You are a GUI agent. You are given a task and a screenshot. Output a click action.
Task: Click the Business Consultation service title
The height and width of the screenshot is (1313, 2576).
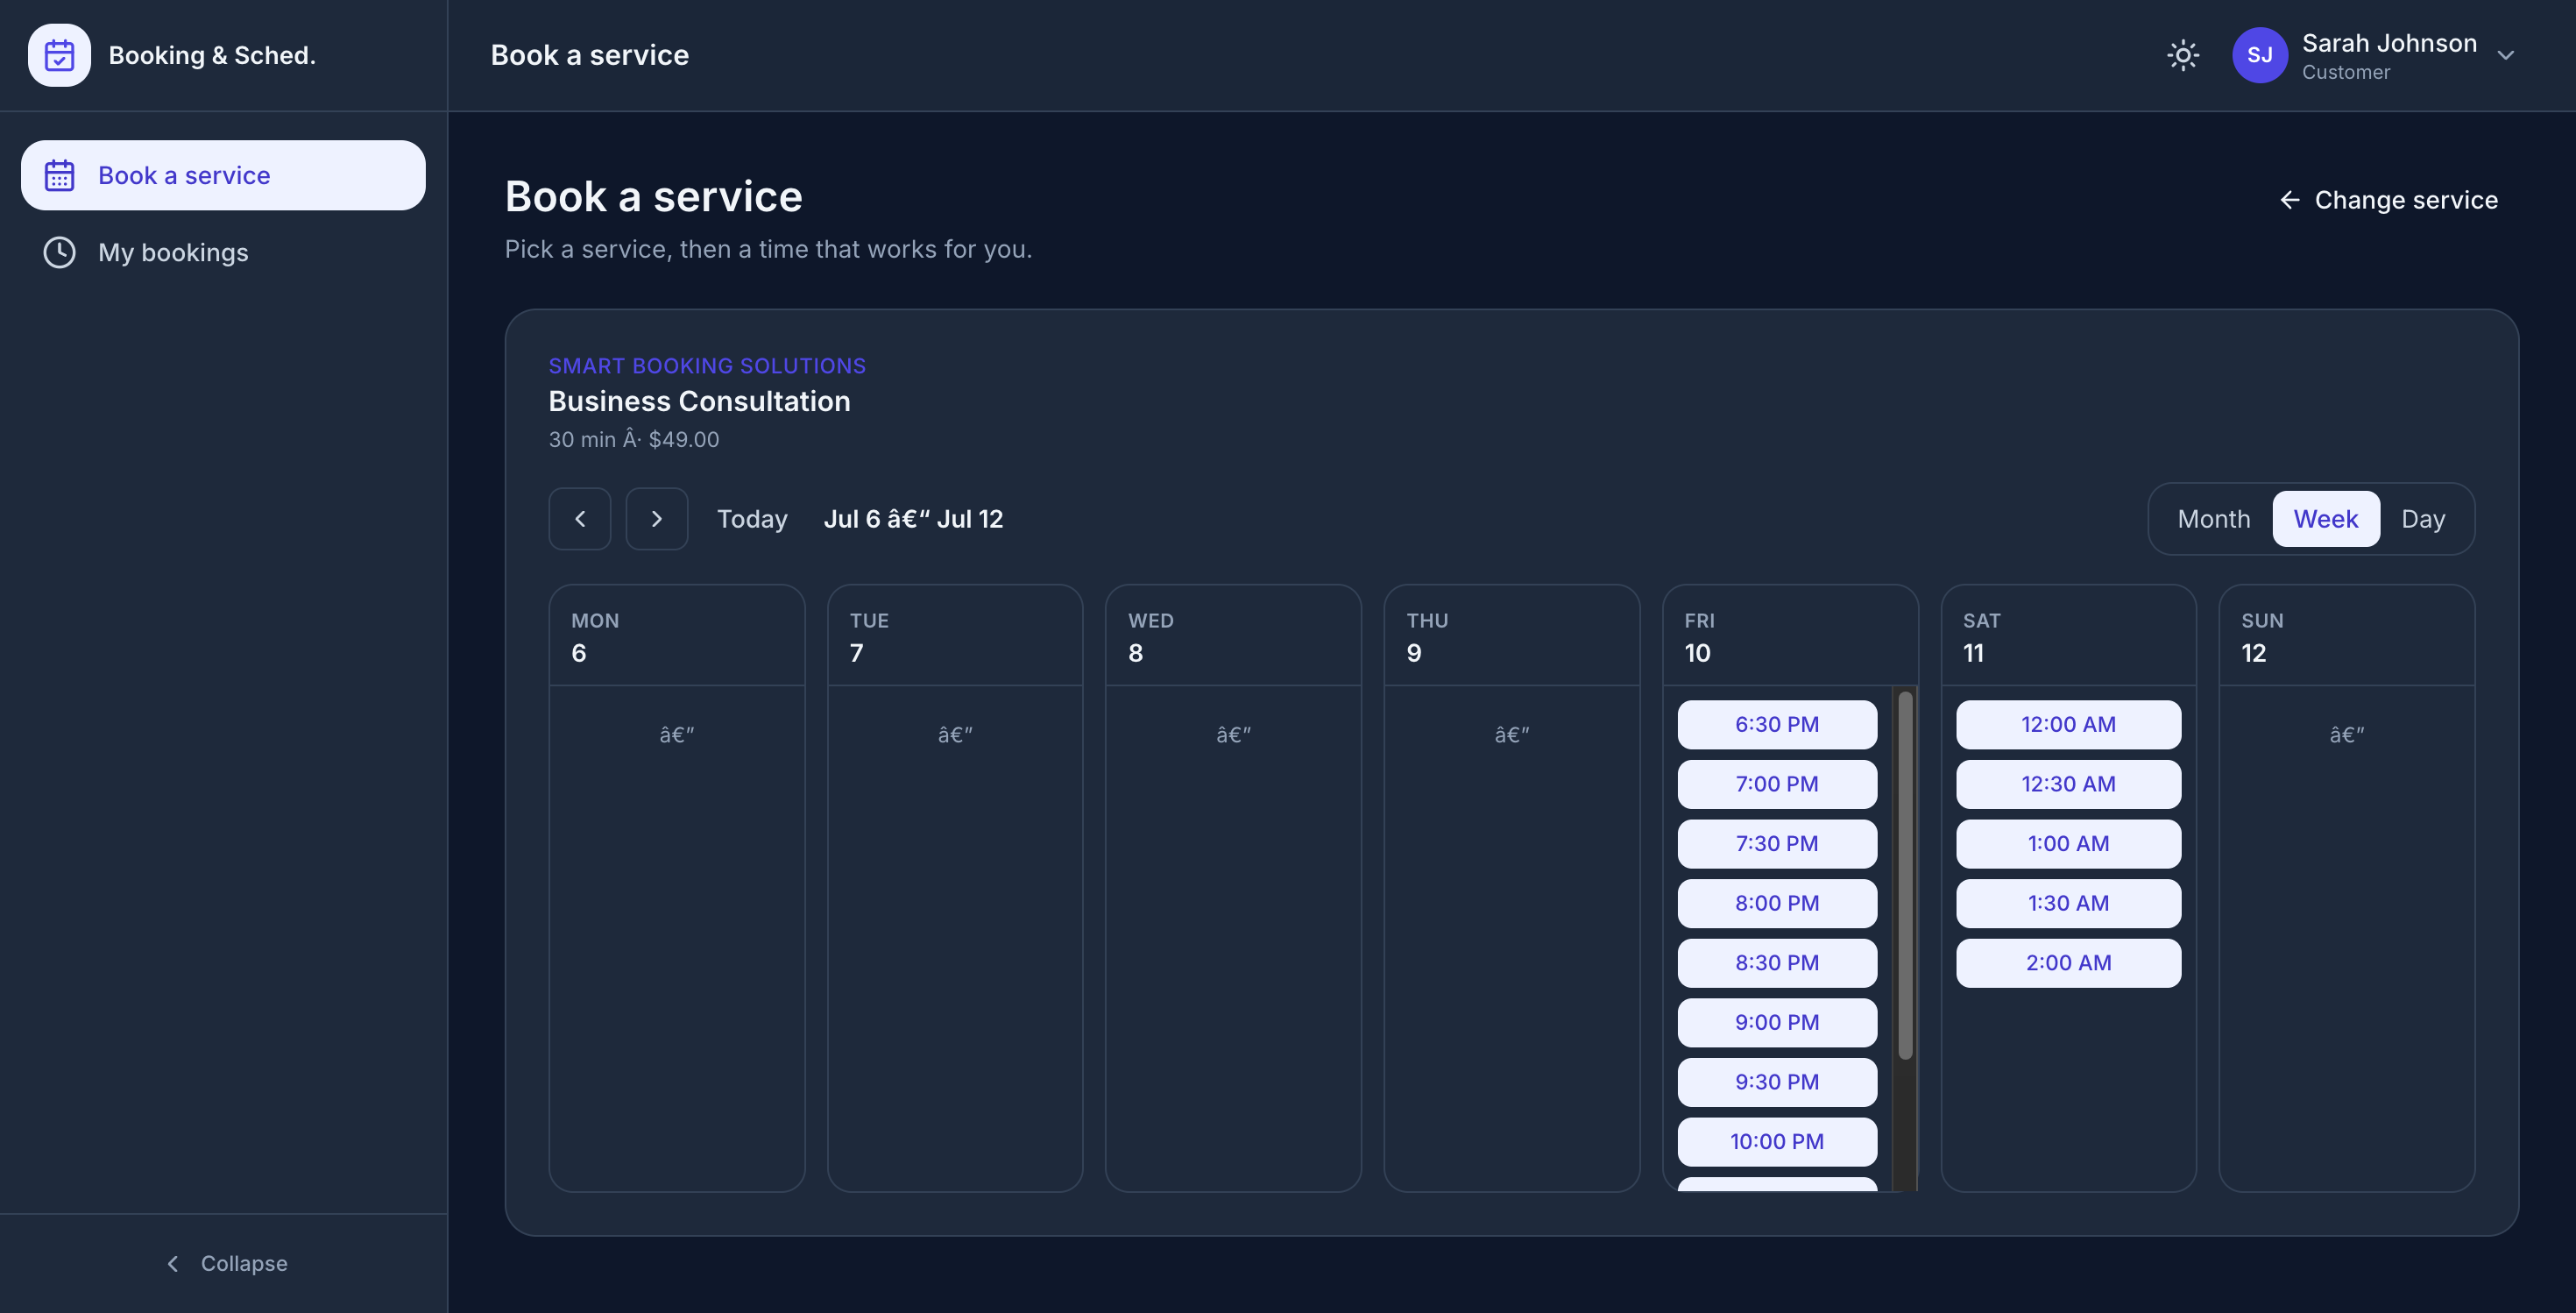pyautogui.click(x=699, y=401)
